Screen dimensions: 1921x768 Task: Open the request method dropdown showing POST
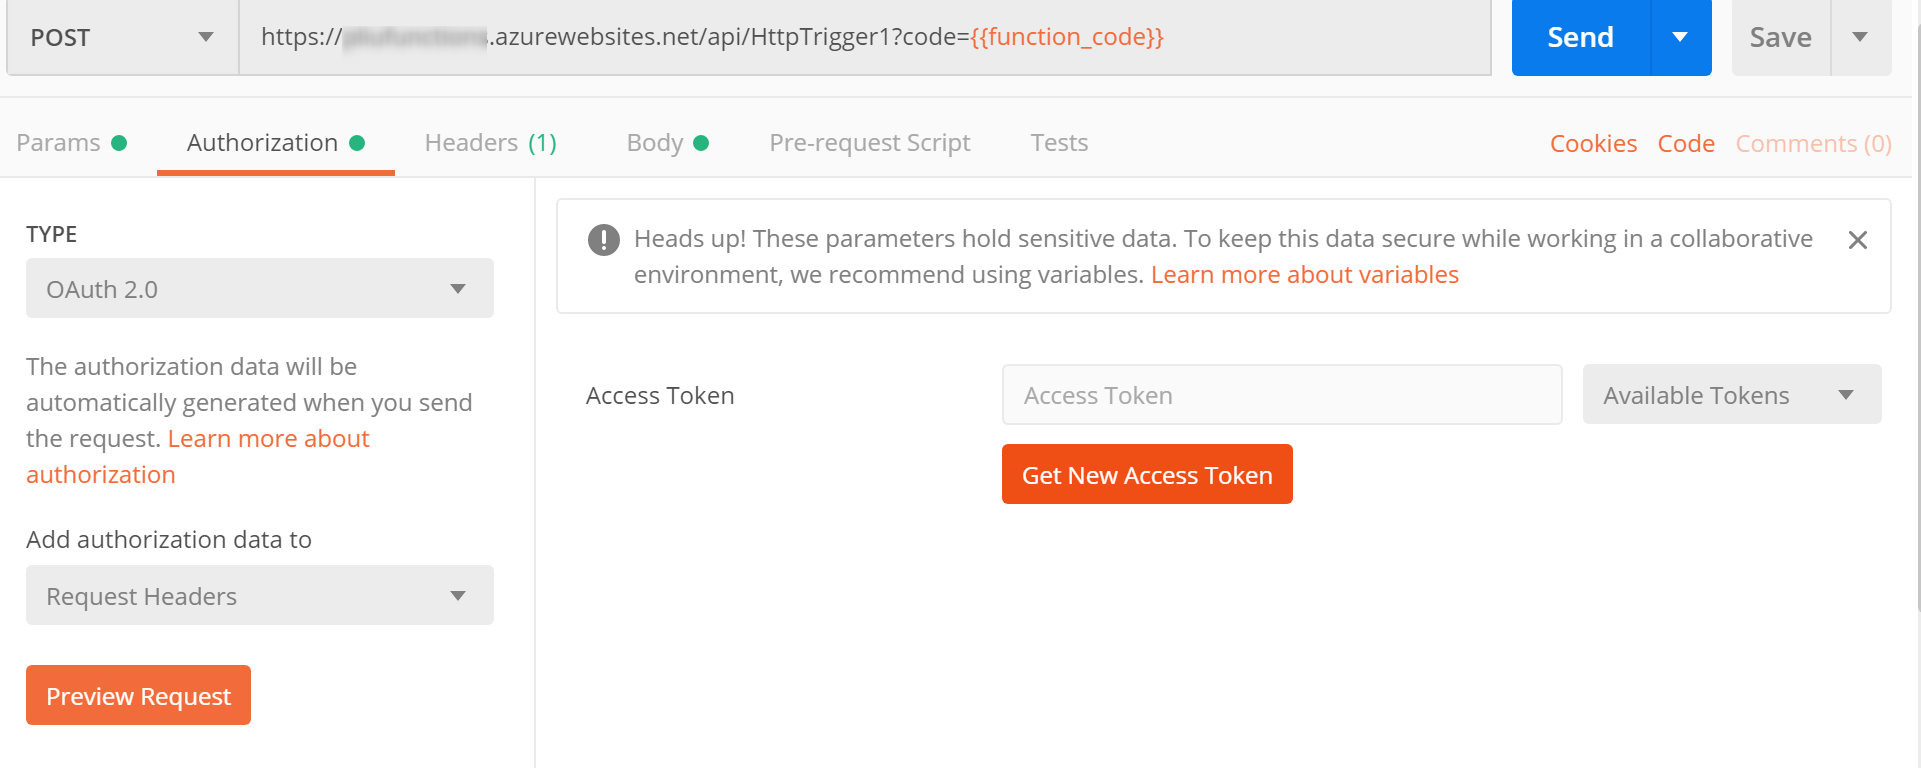click(x=120, y=37)
